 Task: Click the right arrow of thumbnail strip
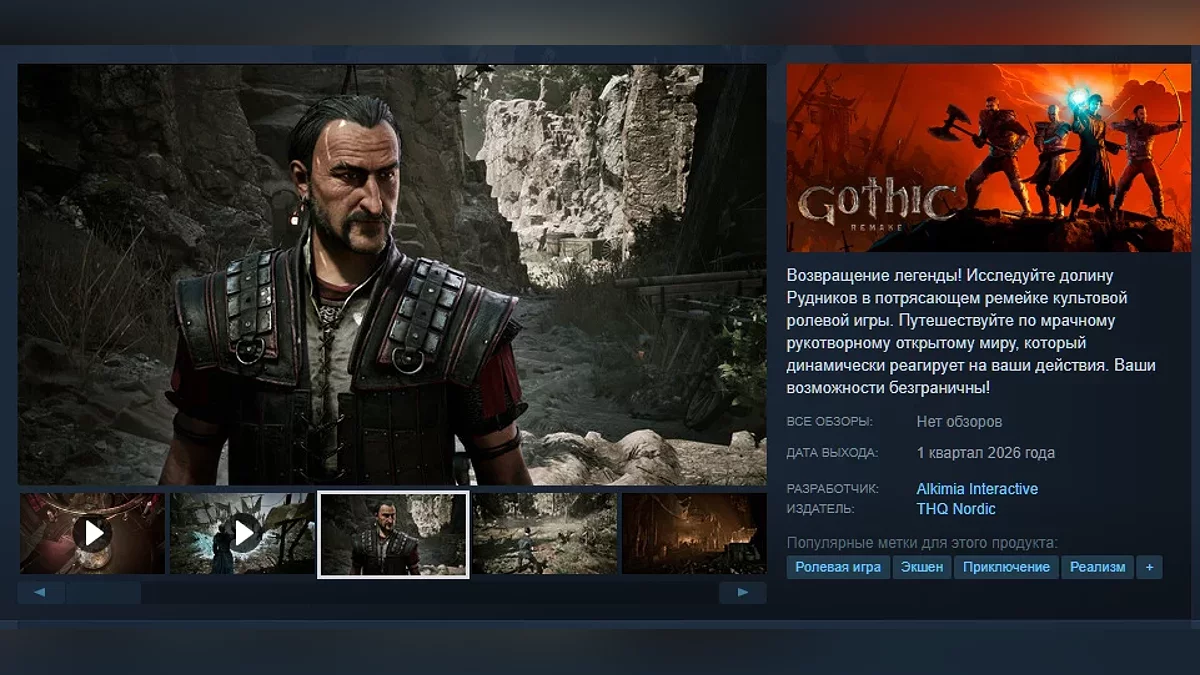pos(742,592)
